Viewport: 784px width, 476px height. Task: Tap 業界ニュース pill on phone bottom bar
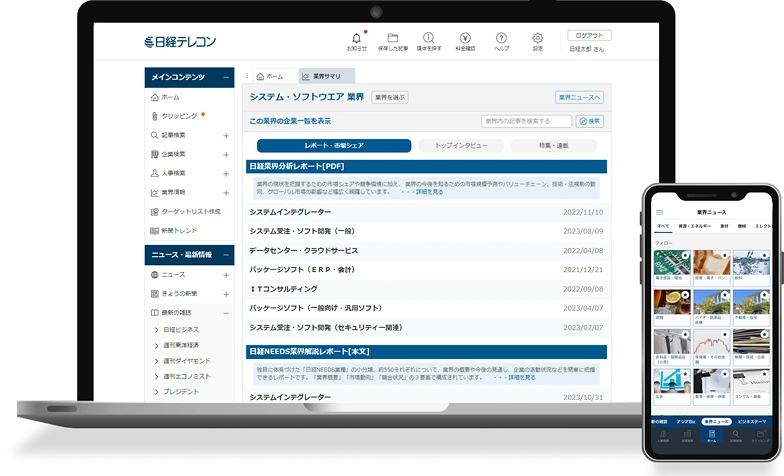pos(716,422)
